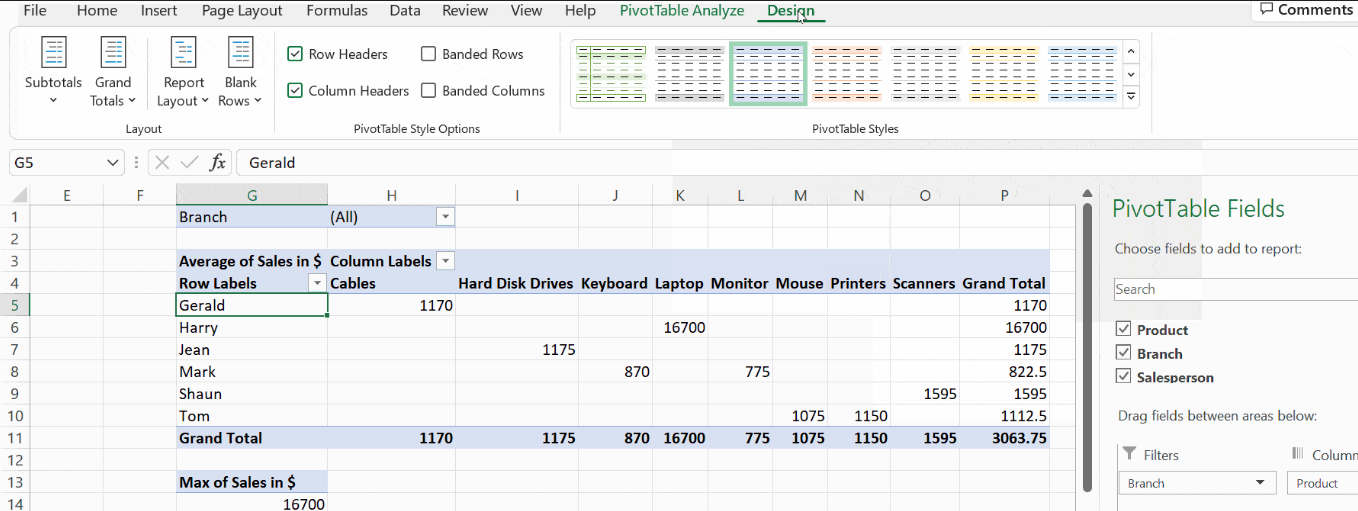Image resolution: width=1358 pixels, height=511 pixels.
Task: Uncheck the Salesperson field
Action: (1123, 377)
